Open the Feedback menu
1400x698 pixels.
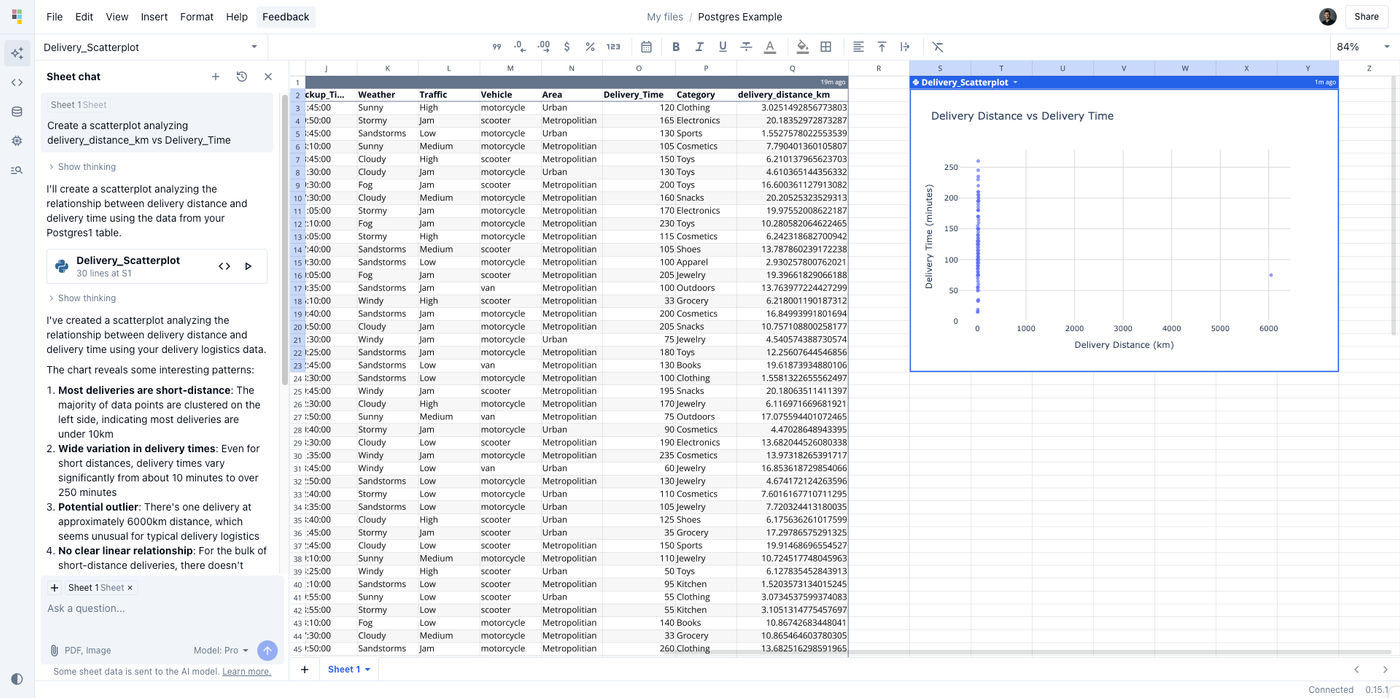(285, 16)
